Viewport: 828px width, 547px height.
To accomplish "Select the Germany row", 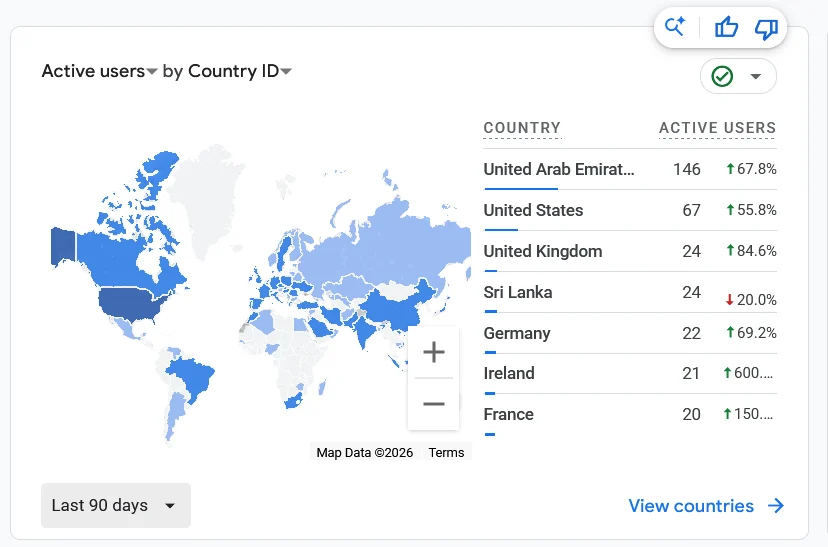I will pos(630,333).
